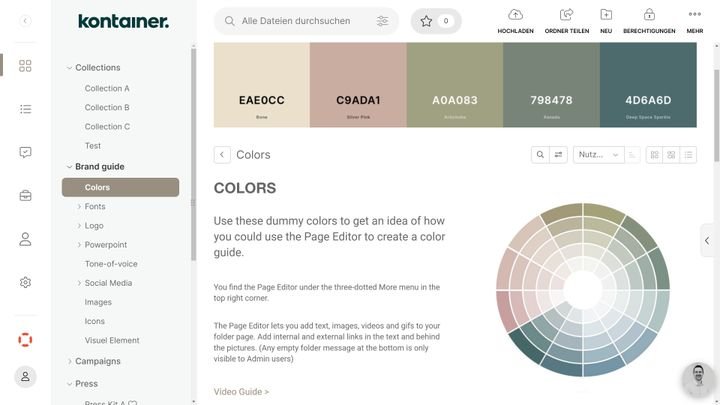Open Berechtigungen permissions
720x405 pixels.
tap(649, 21)
